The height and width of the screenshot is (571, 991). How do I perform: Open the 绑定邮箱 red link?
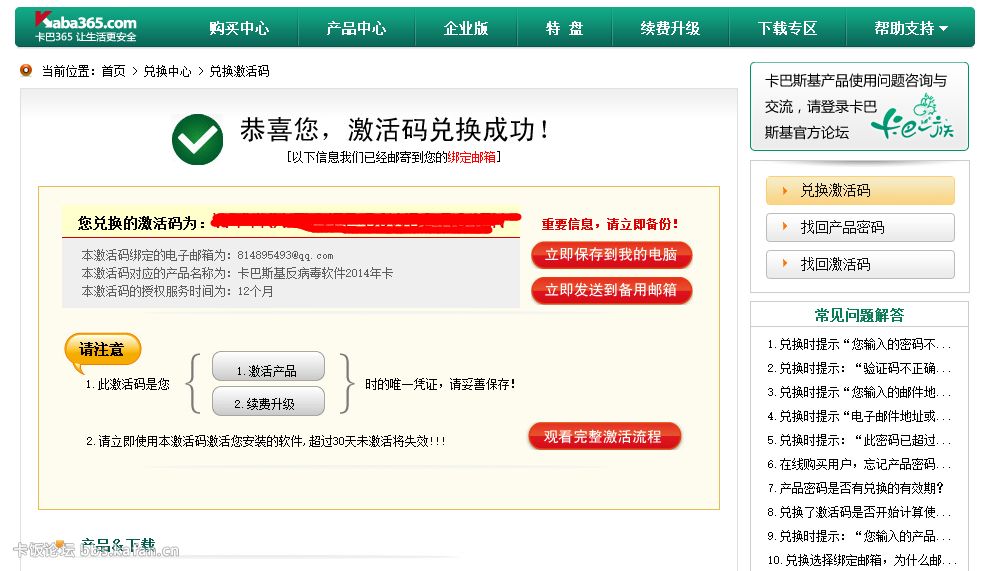click(471, 157)
